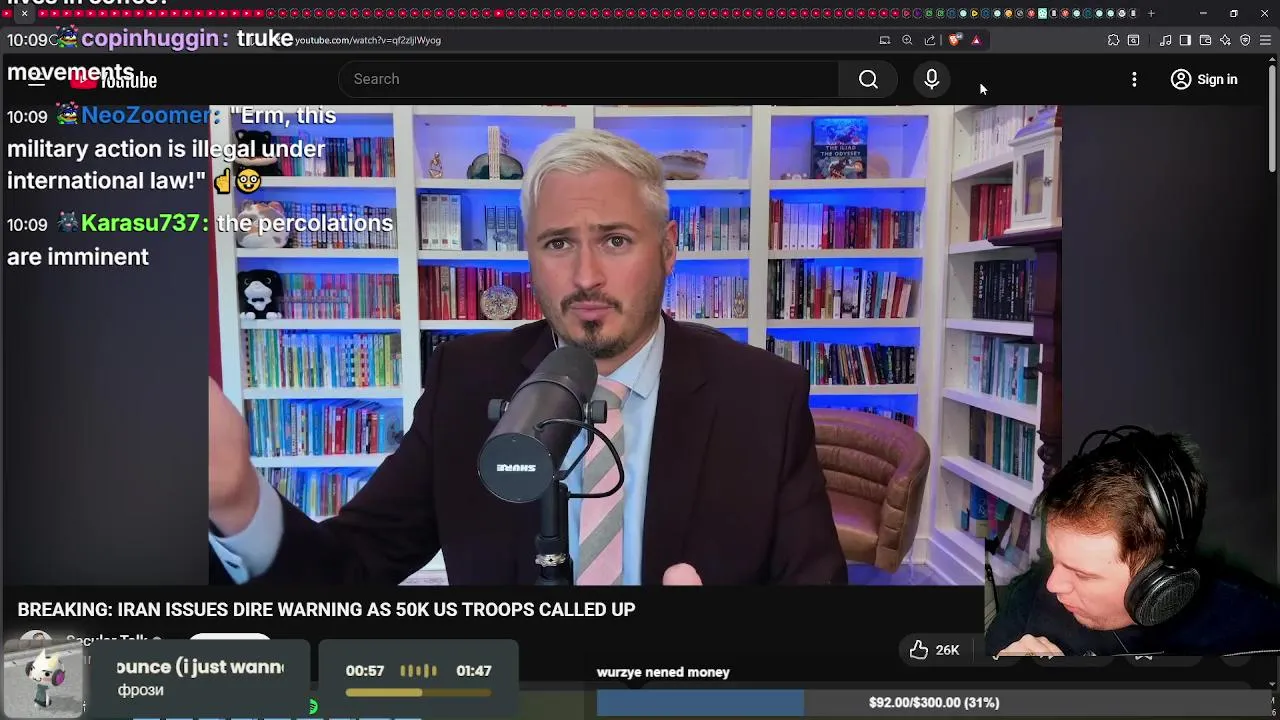Open Brave Rewards triangle icon
The image size is (1280, 720).
[976, 40]
